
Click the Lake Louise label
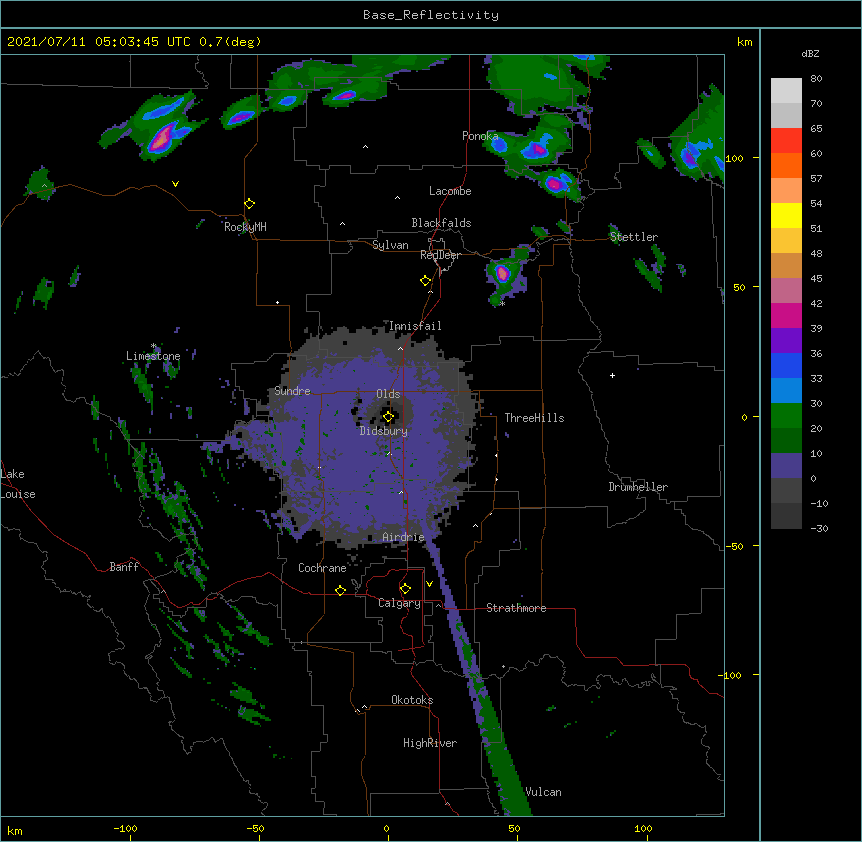18,484
